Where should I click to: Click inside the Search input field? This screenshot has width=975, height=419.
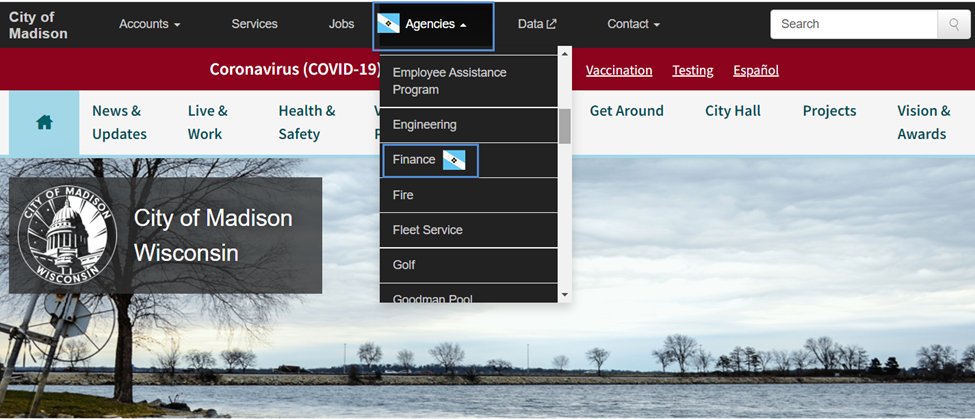[854, 24]
